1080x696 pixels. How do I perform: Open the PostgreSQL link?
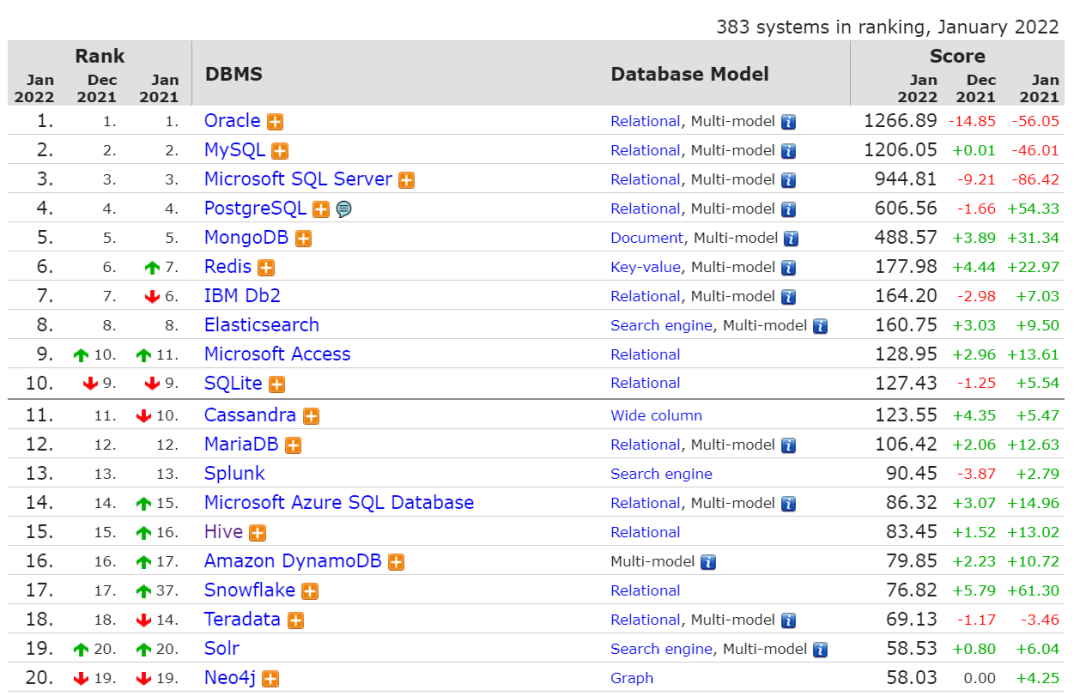click(x=255, y=208)
